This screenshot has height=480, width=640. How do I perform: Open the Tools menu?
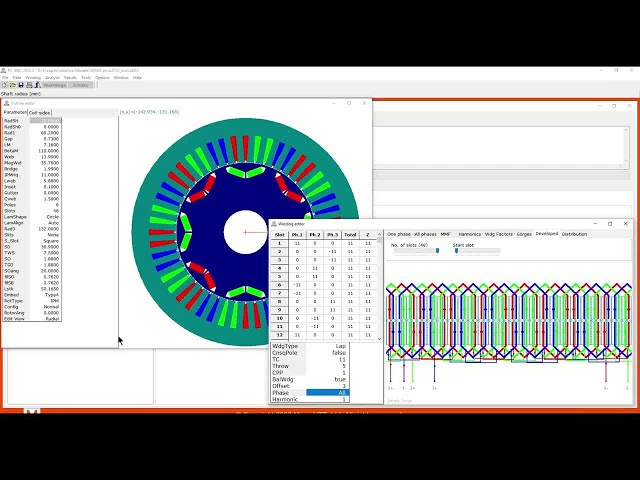pyautogui.click(x=86, y=78)
